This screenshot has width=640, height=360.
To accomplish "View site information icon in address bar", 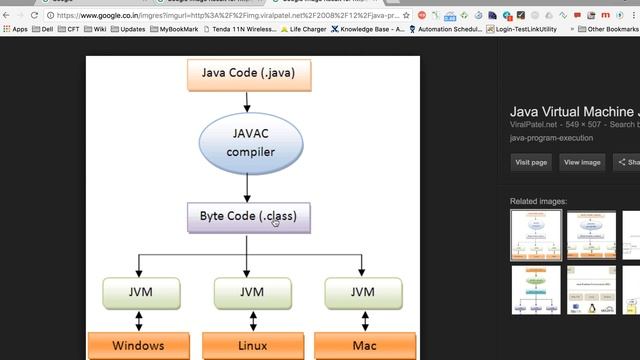I will tap(50, 16).
